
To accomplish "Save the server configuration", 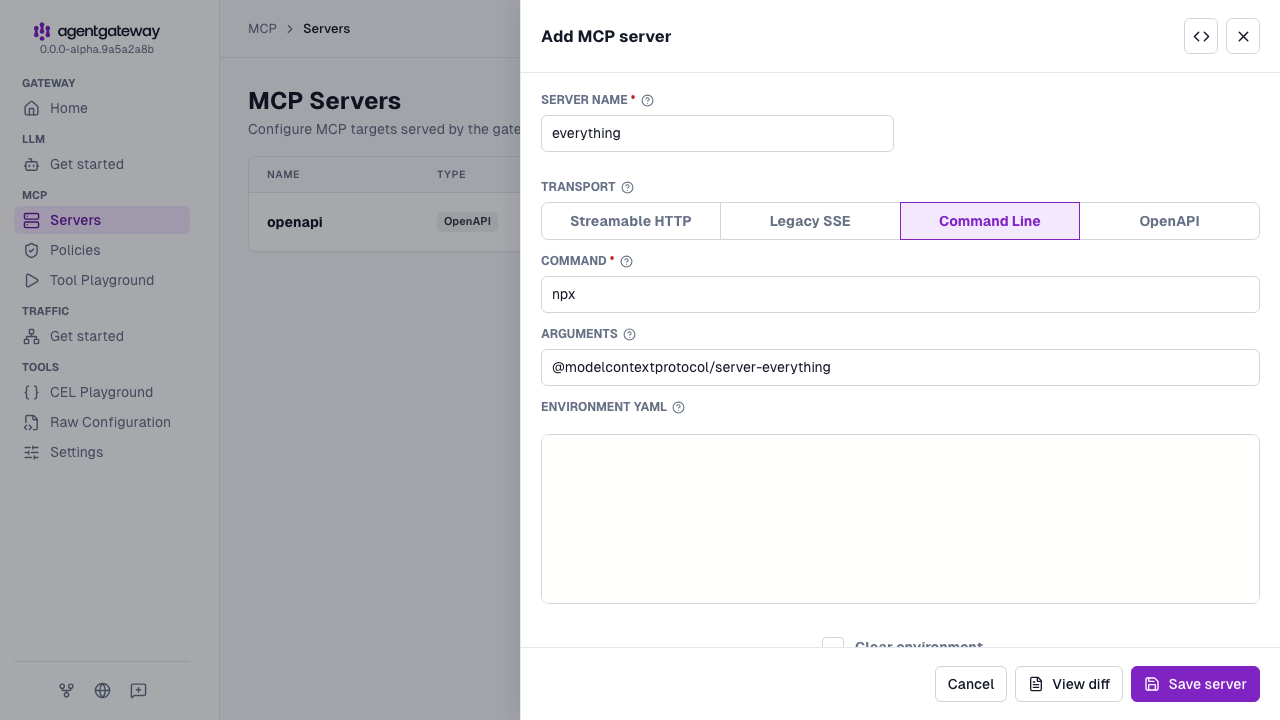I will (x=1195, y=684).
